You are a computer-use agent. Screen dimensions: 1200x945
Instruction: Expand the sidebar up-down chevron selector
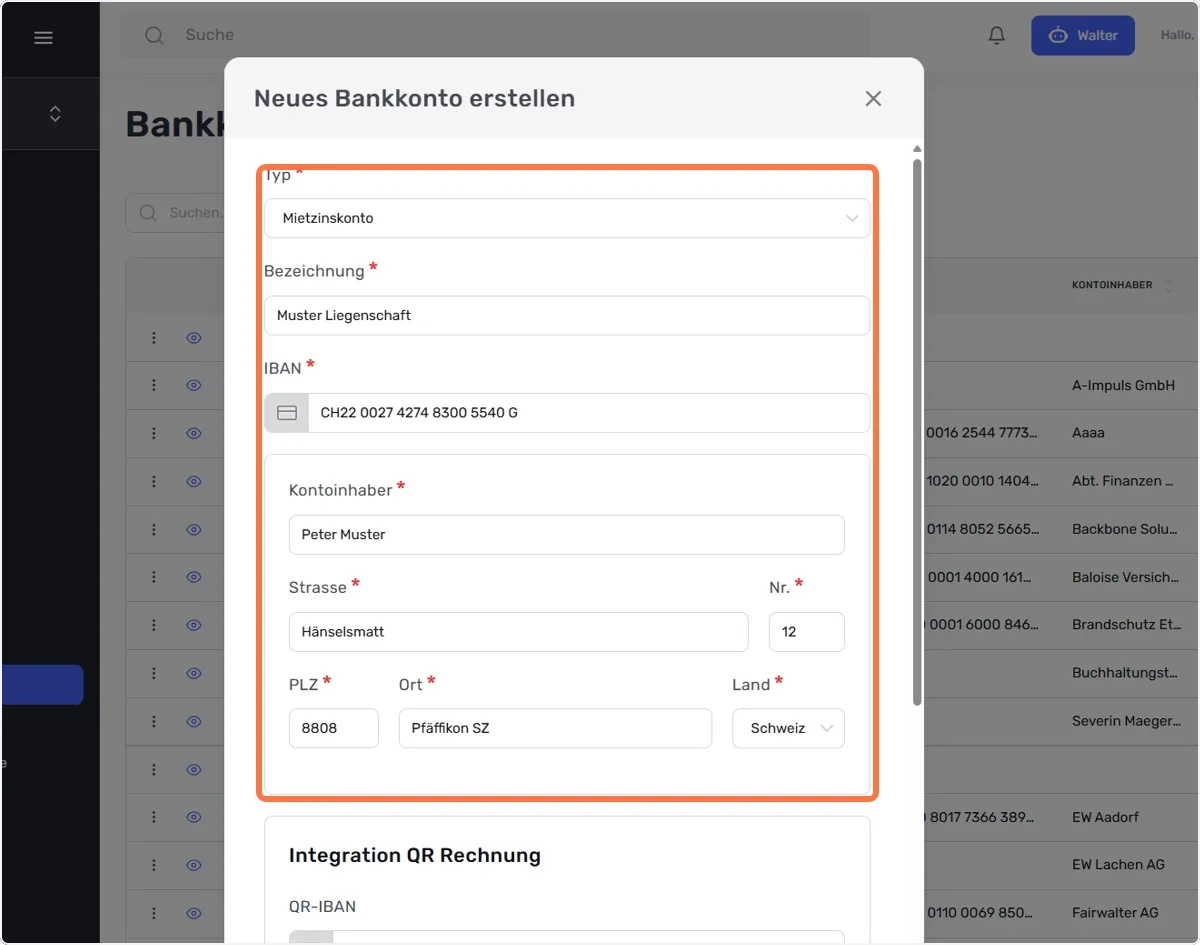(55, 114)
